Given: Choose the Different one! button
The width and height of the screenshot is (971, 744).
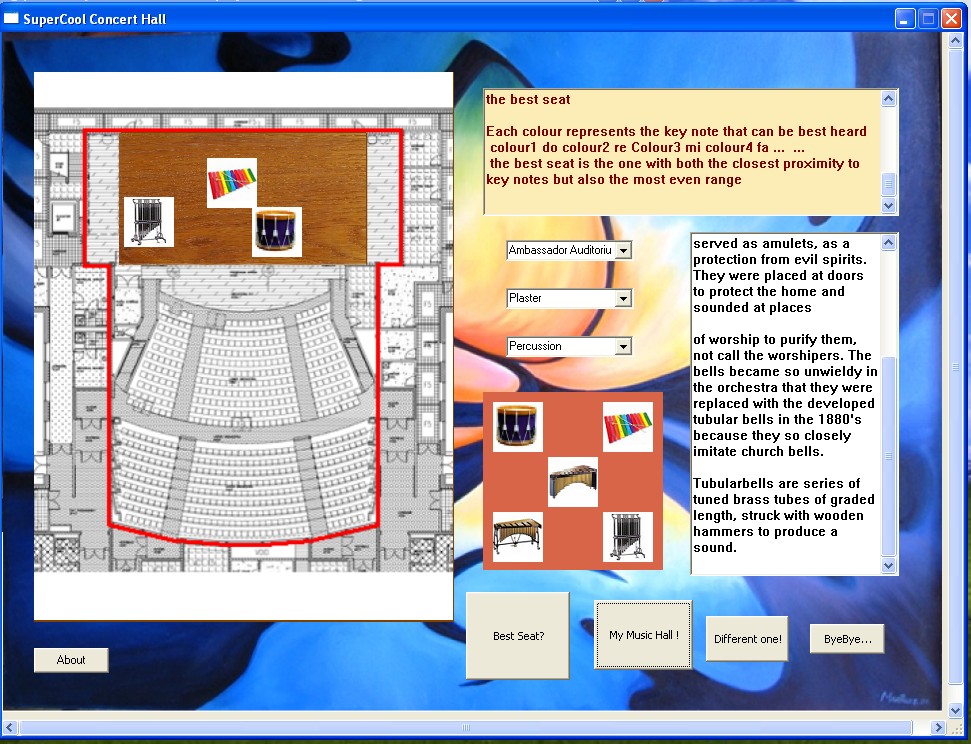Looking at the screenshot, I should click(747, 639).
